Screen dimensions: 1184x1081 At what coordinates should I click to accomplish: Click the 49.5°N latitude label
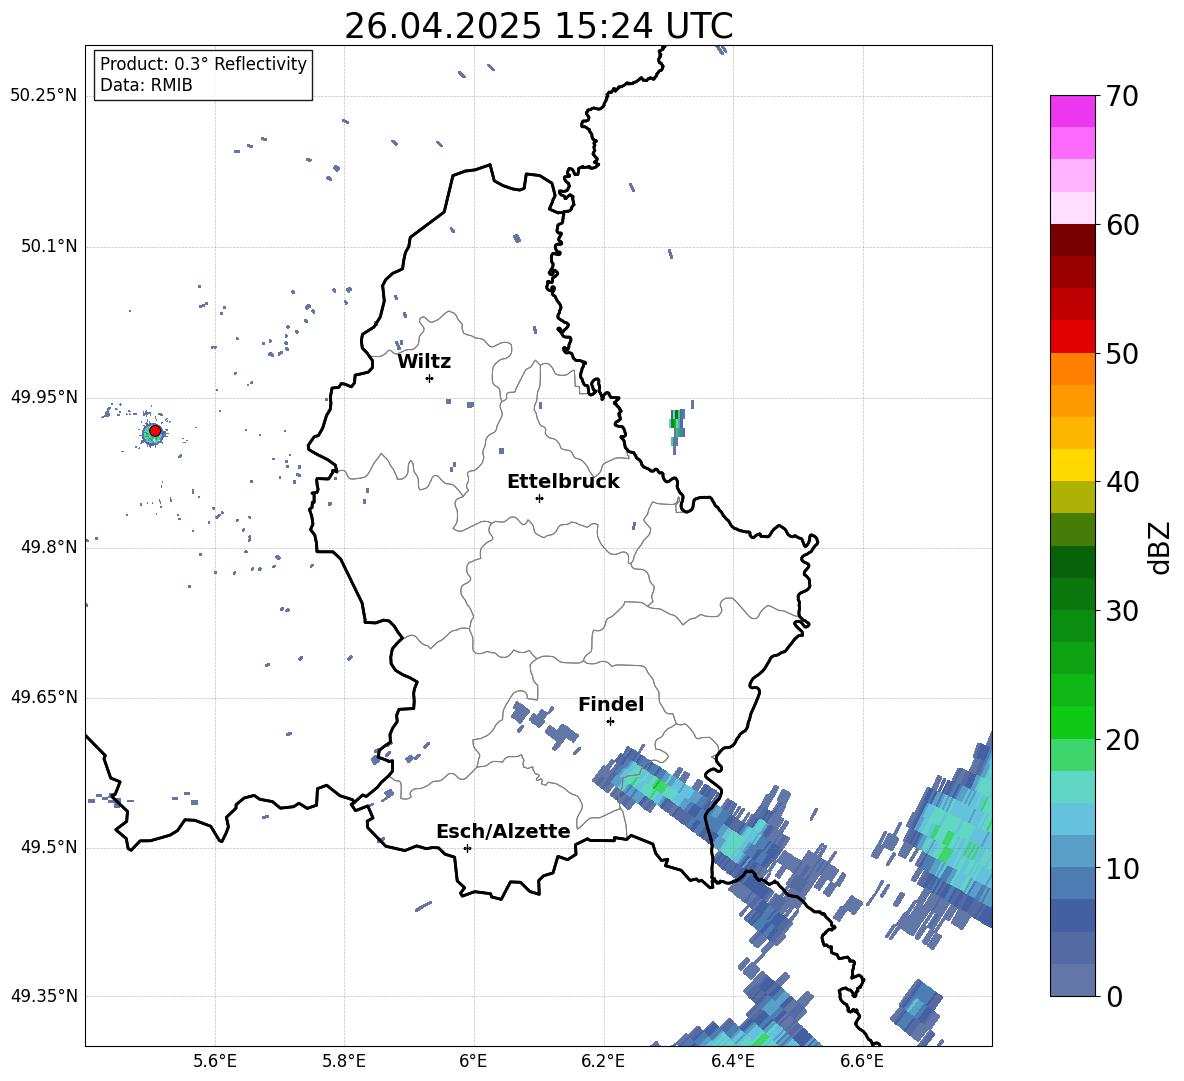point(49,847)
